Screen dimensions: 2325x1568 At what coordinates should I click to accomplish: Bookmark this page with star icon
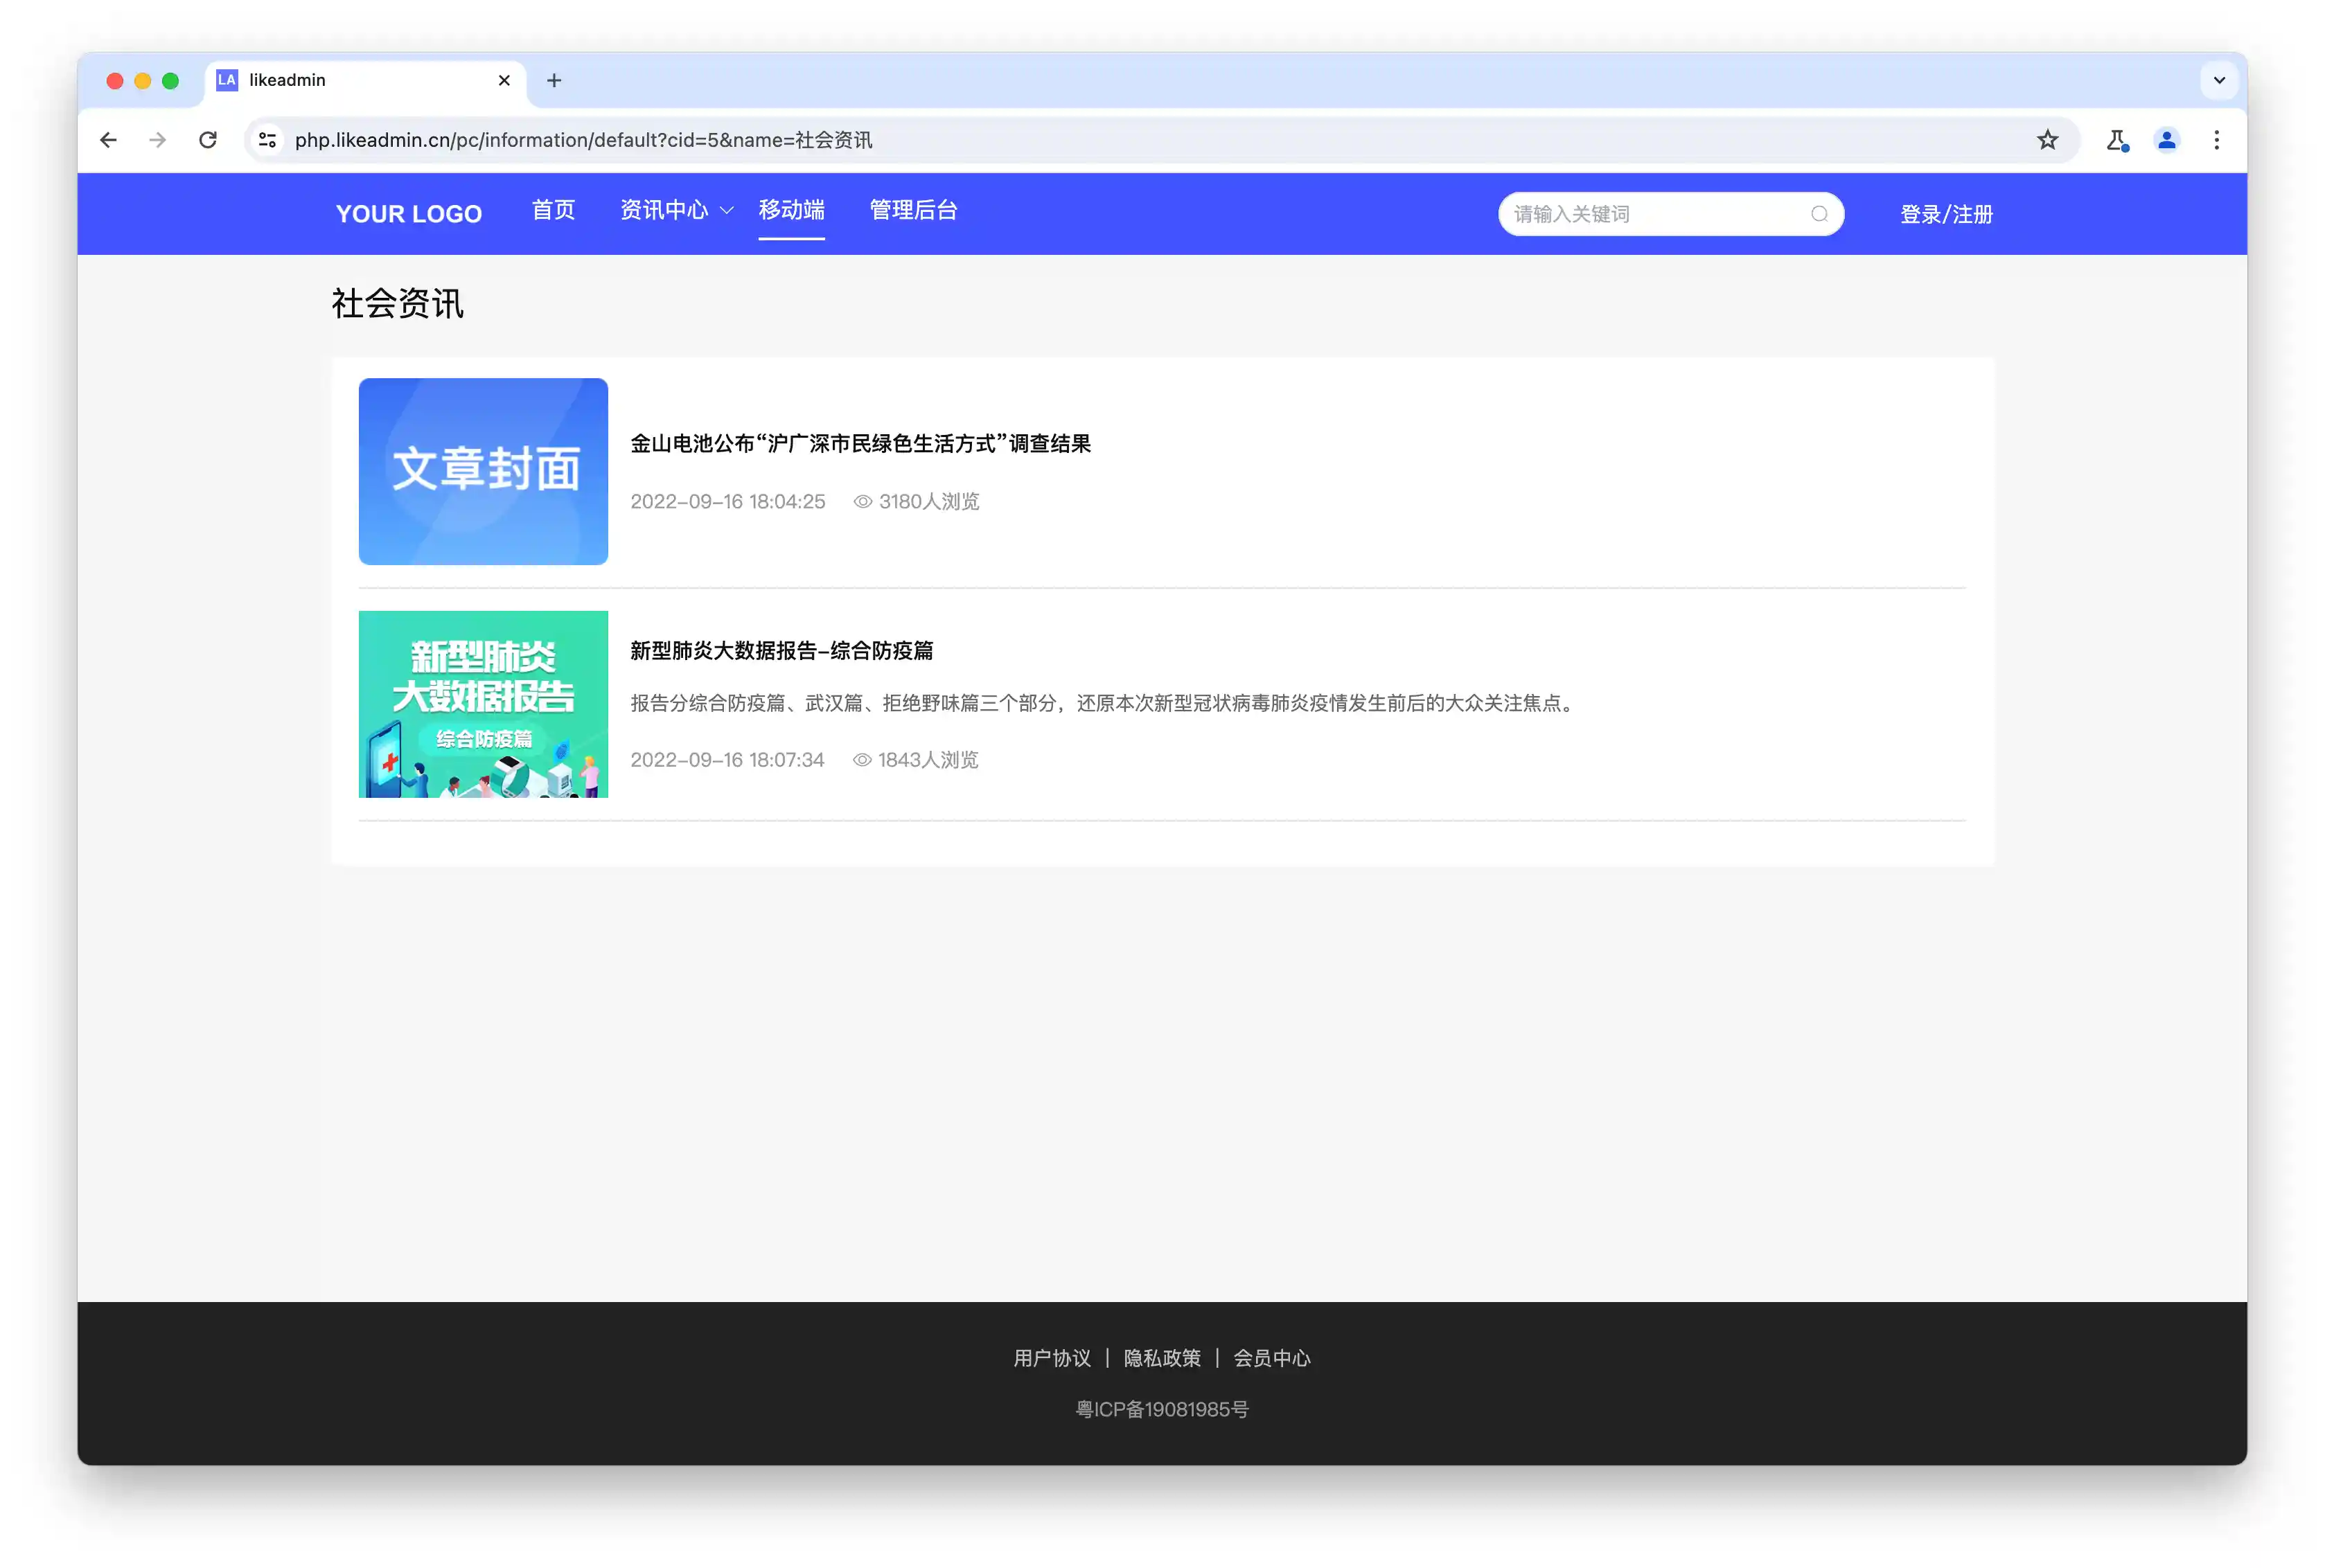pos(2047,140)
